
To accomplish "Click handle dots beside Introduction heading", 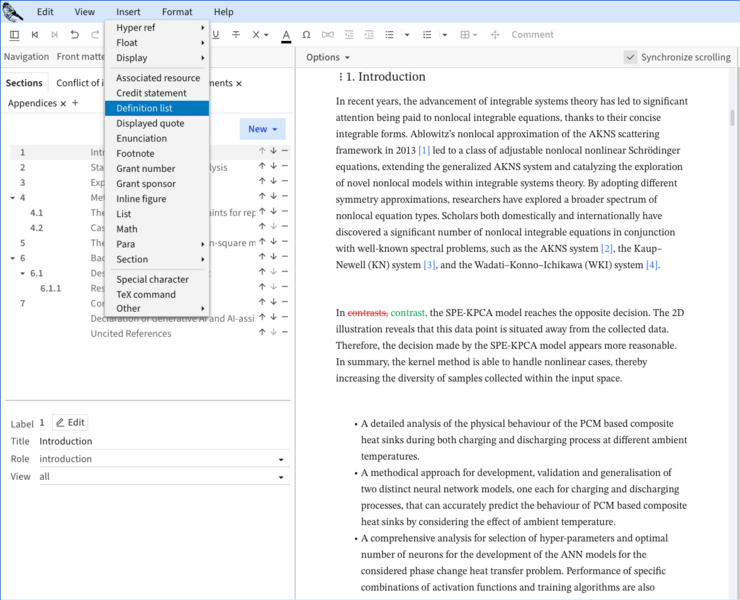I will pos(340,76).
